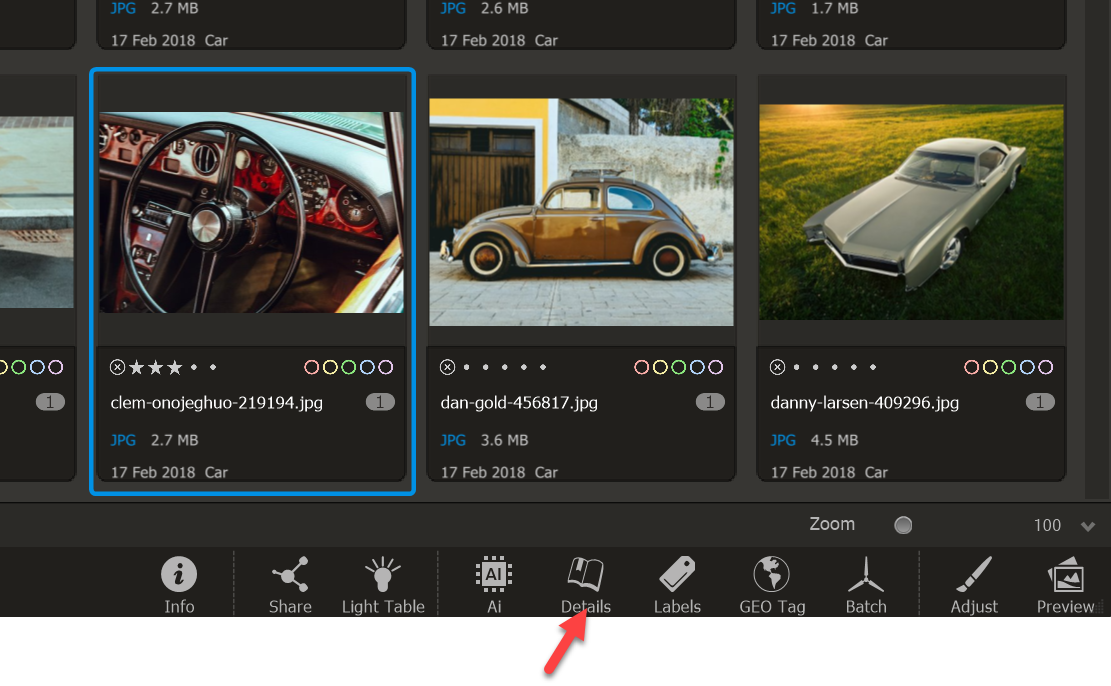Screen dimensions: 1111x686
Task: Apply blue color label to danny-larsen-409296.jpg
Action: (x=1027, y=367)
